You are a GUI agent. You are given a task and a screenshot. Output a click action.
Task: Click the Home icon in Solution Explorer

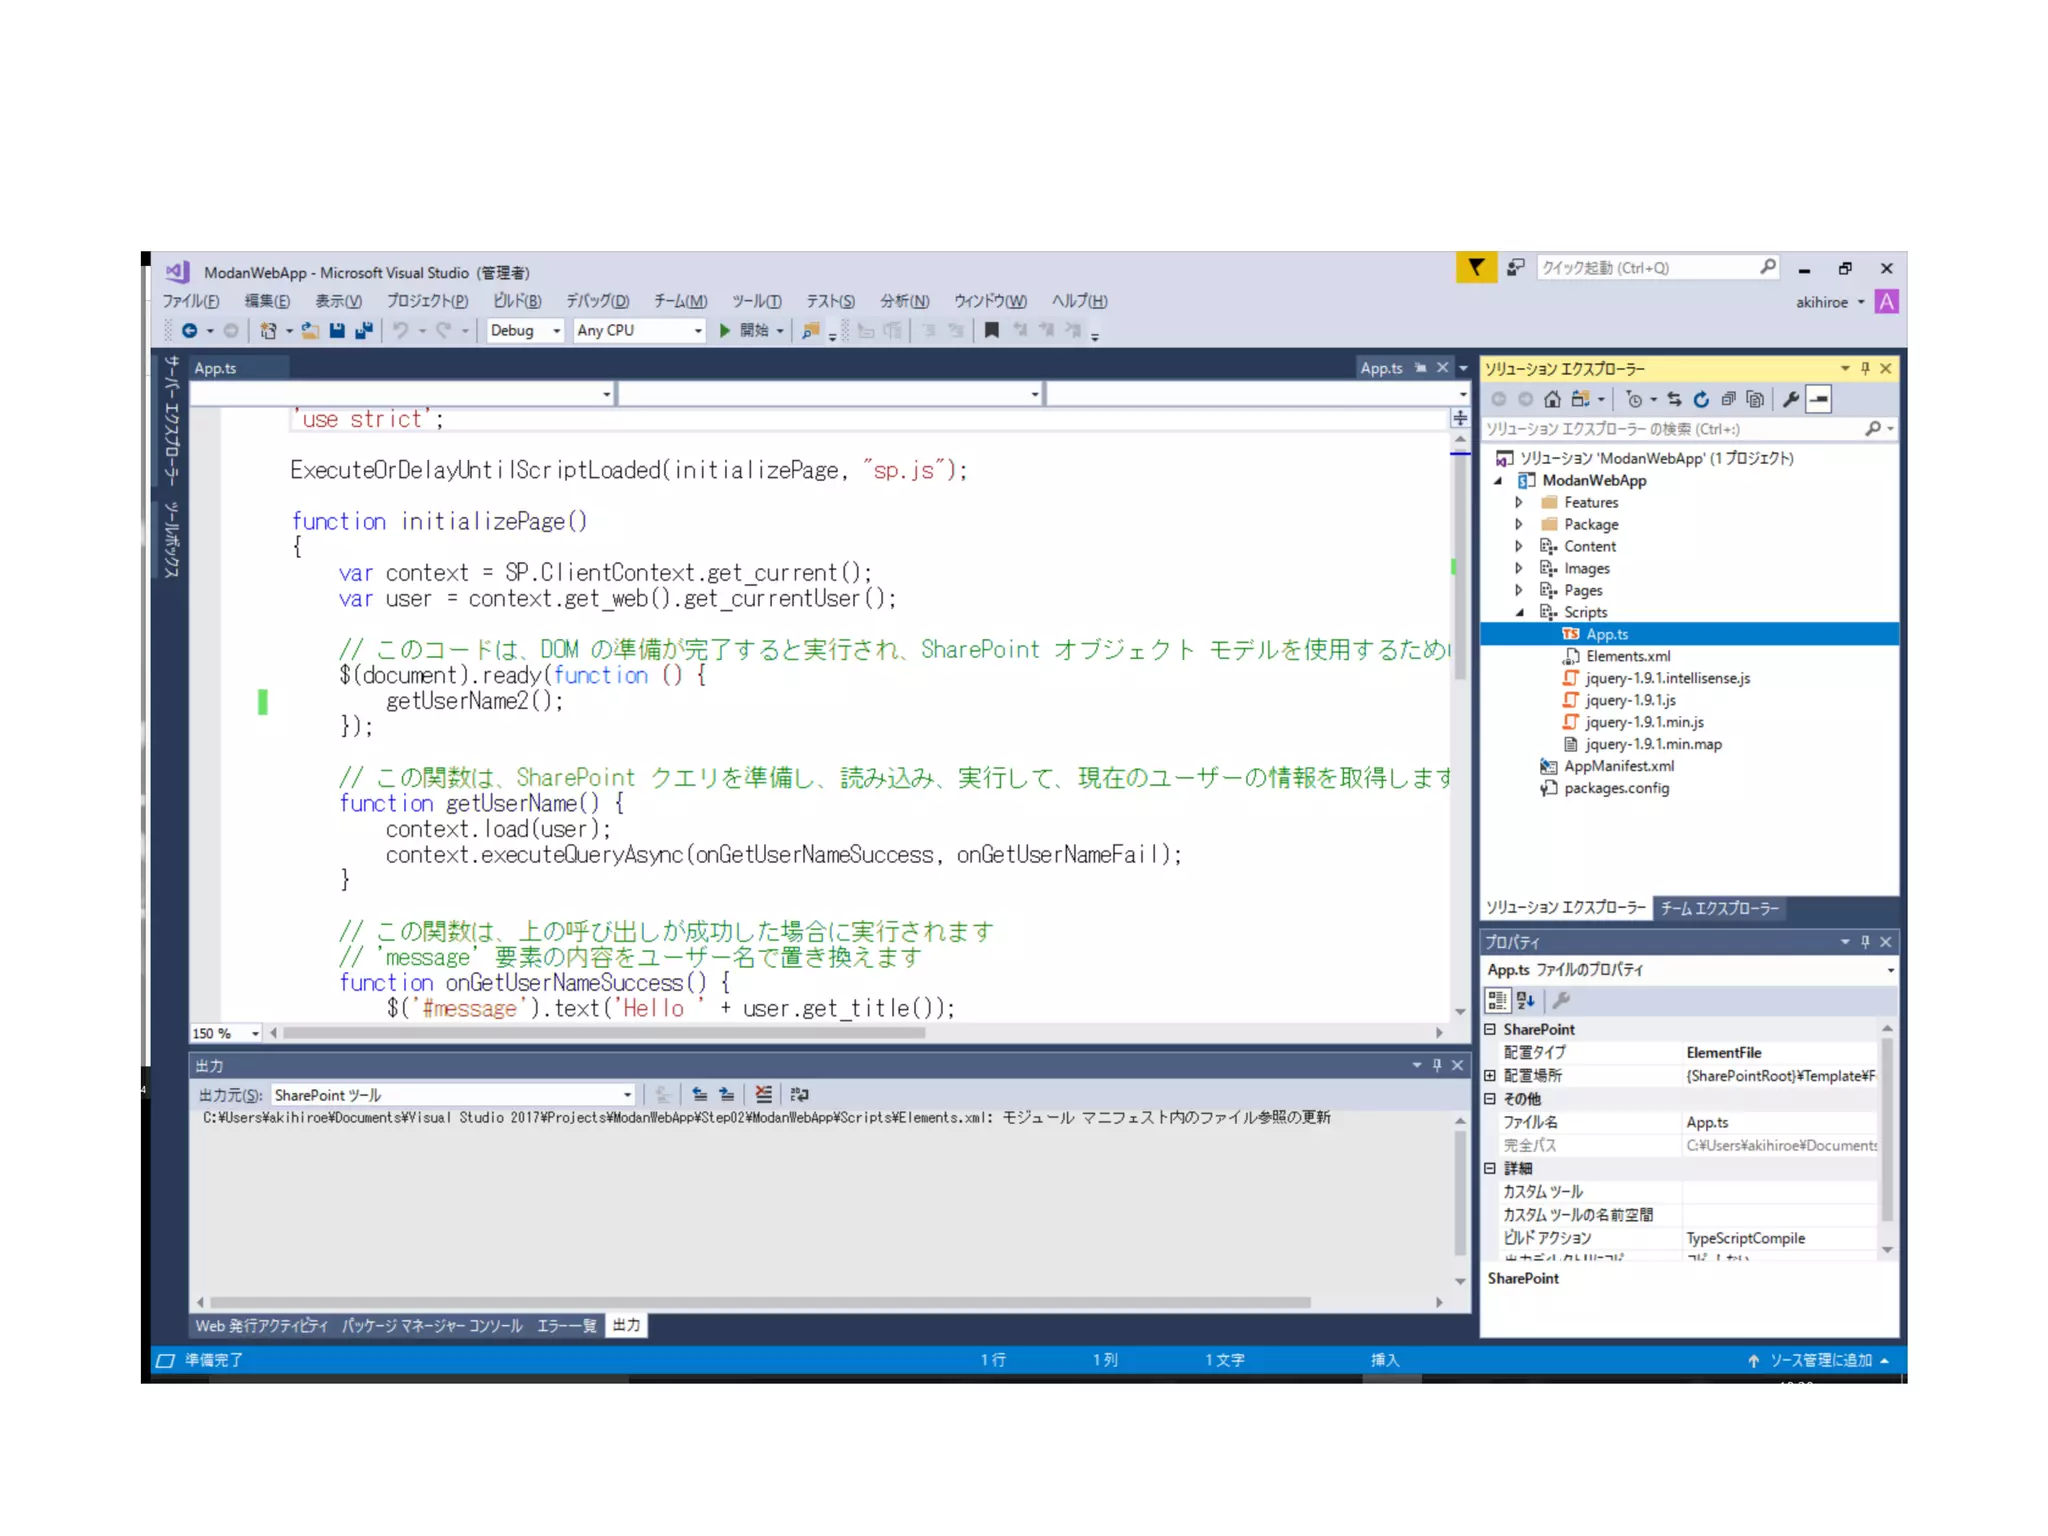tap(1552, 400)
